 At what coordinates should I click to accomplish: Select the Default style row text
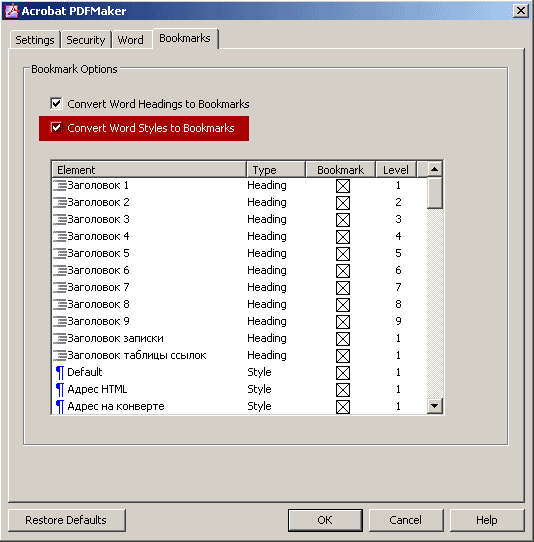coord(85,372)
